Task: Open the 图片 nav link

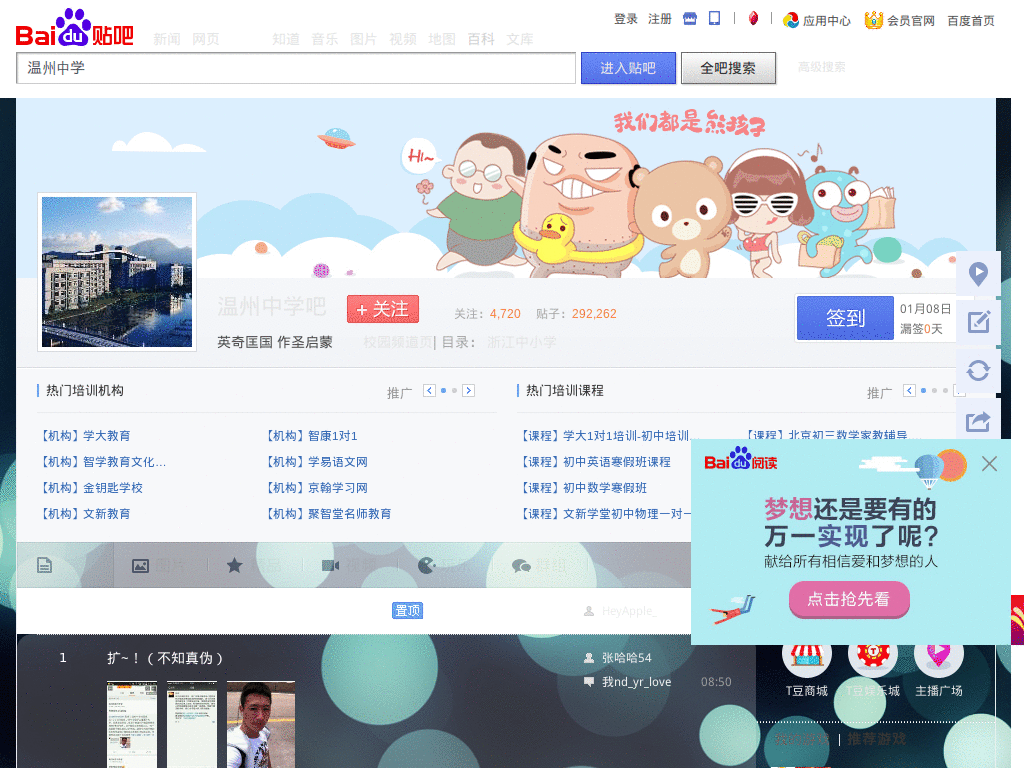Action: [x=363, y=39]
